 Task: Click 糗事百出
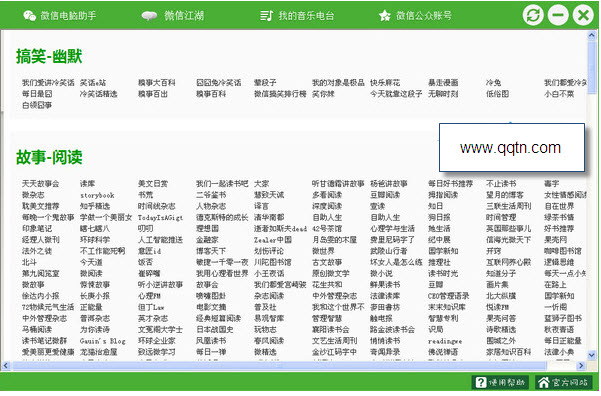tap(153, 94)
